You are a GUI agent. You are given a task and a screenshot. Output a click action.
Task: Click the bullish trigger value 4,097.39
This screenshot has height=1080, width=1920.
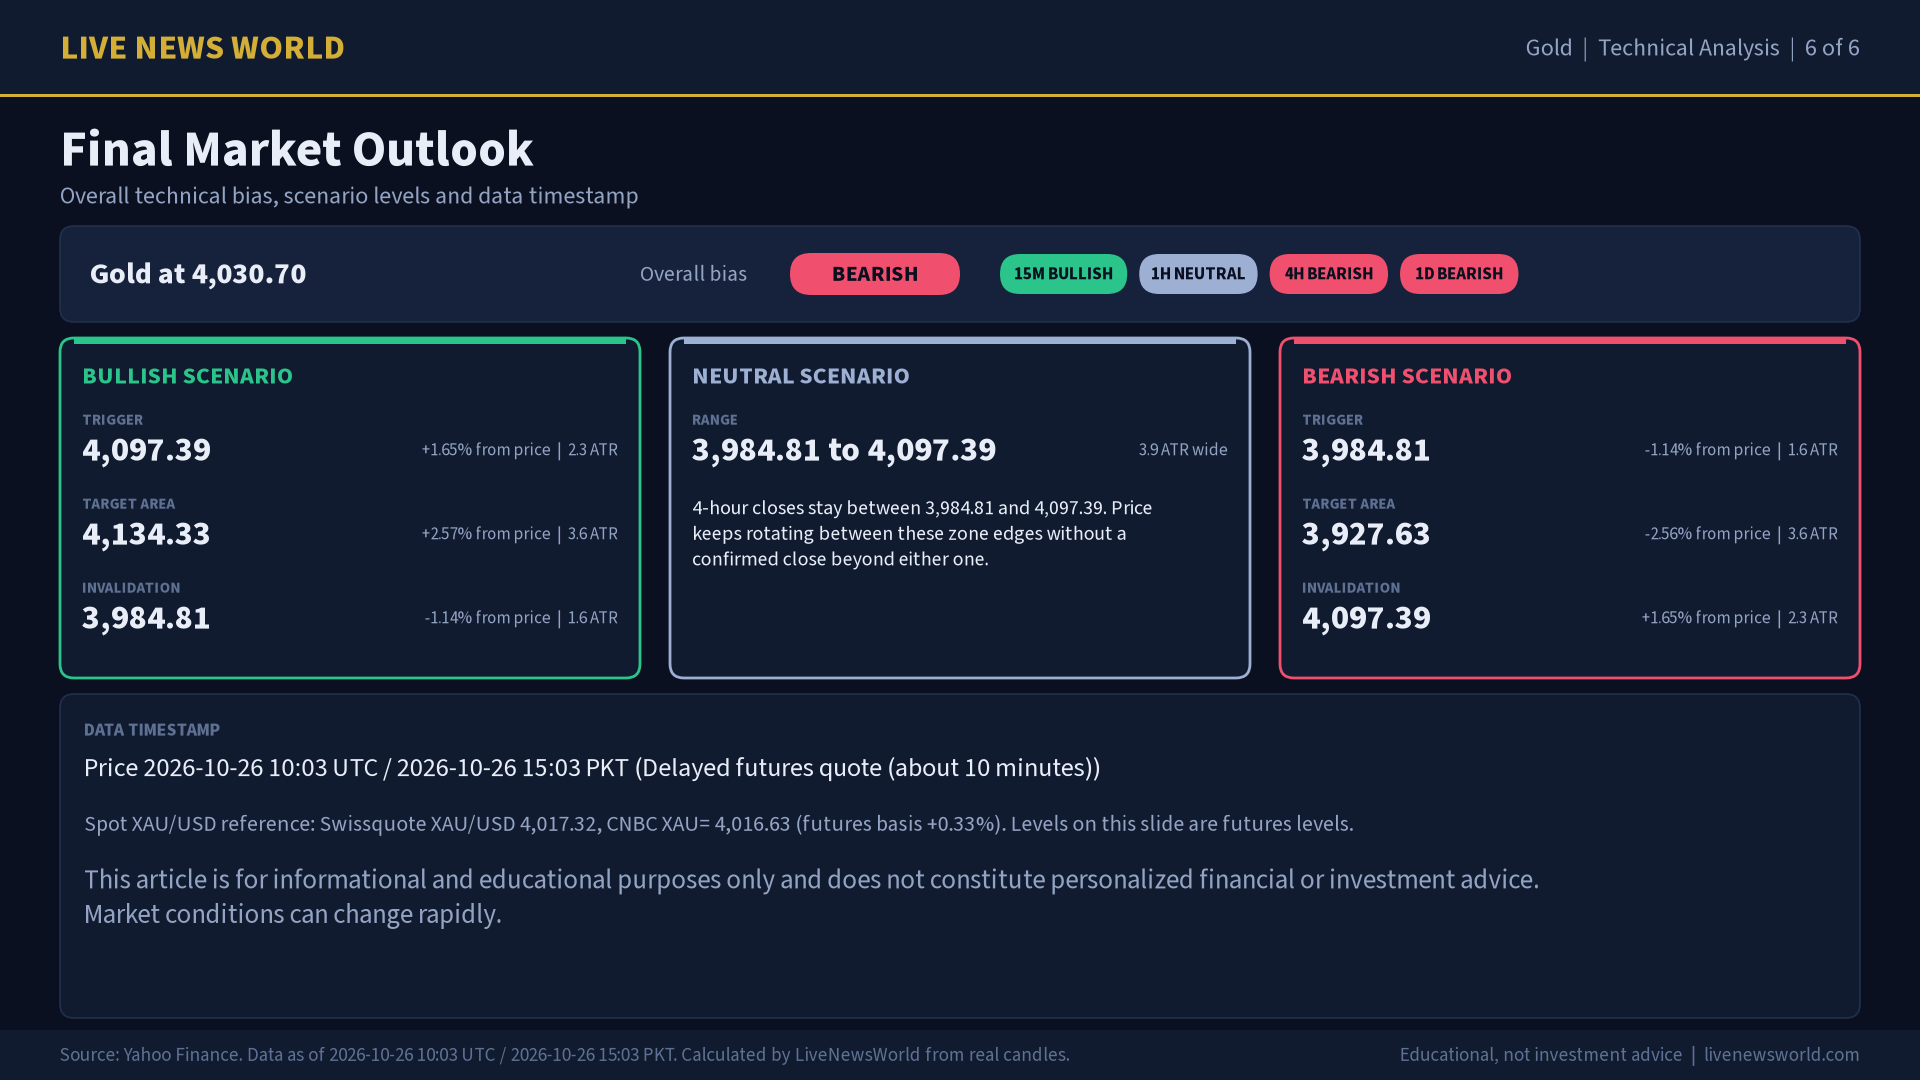147,450
